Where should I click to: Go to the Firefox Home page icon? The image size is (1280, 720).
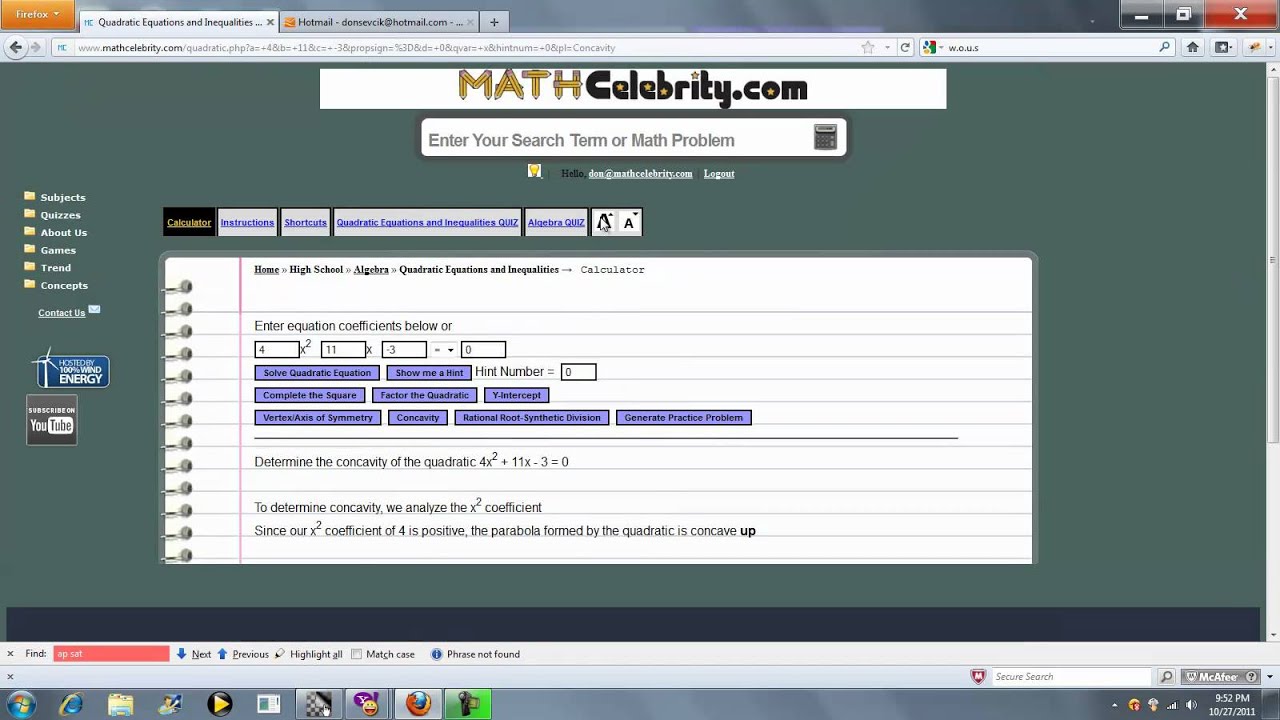(x=1192, y=47)
